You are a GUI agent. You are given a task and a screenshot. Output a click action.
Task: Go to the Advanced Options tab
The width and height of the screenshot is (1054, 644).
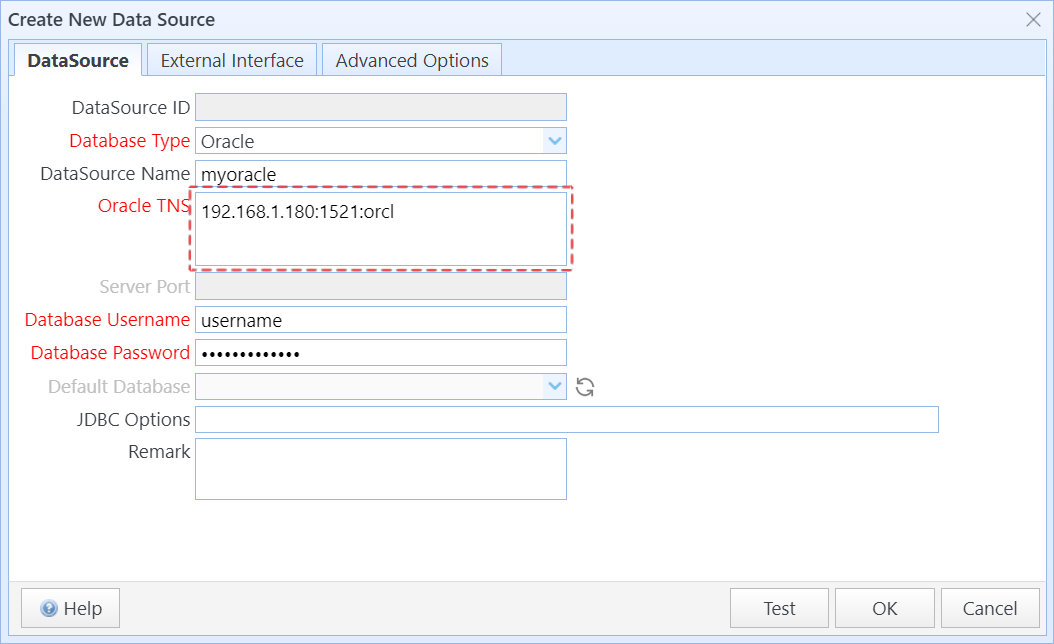pos(412,60)
